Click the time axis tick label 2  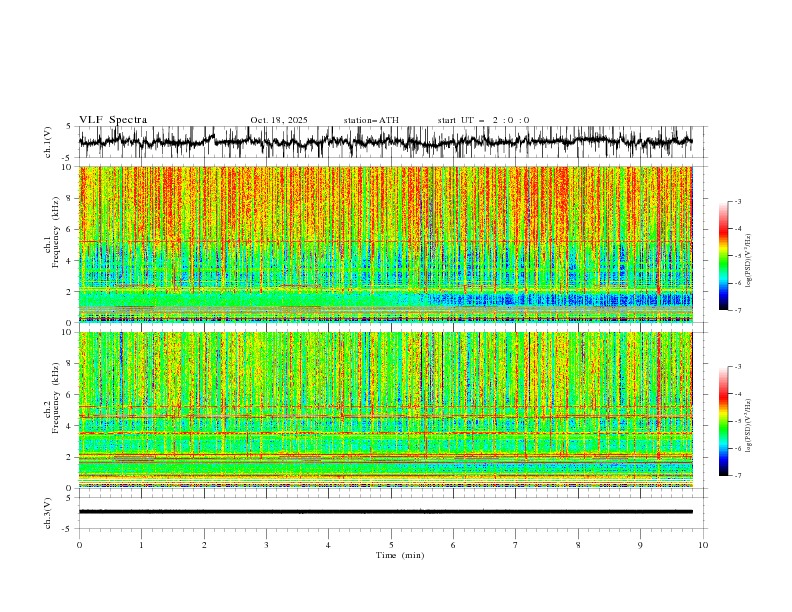[x=204, y=545]
